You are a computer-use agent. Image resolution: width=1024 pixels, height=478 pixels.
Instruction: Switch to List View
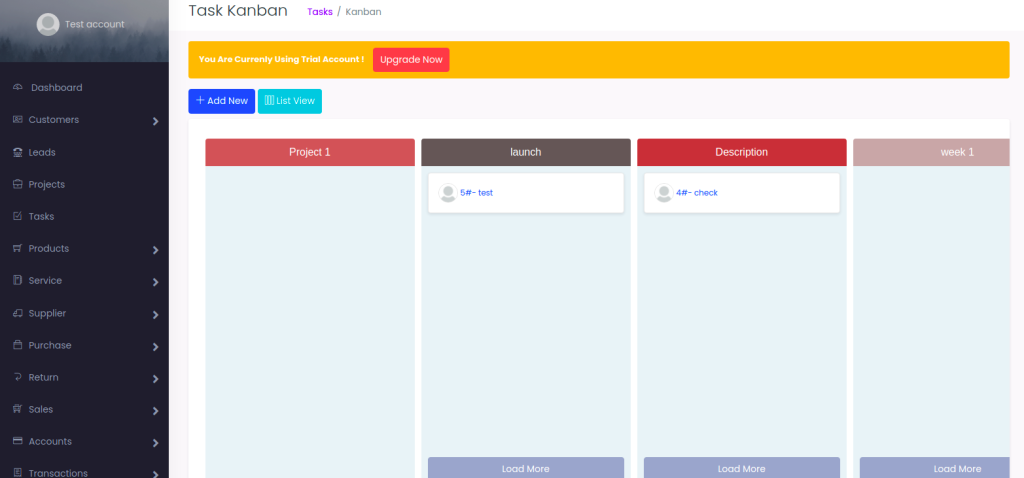click(x=290, y=101)
